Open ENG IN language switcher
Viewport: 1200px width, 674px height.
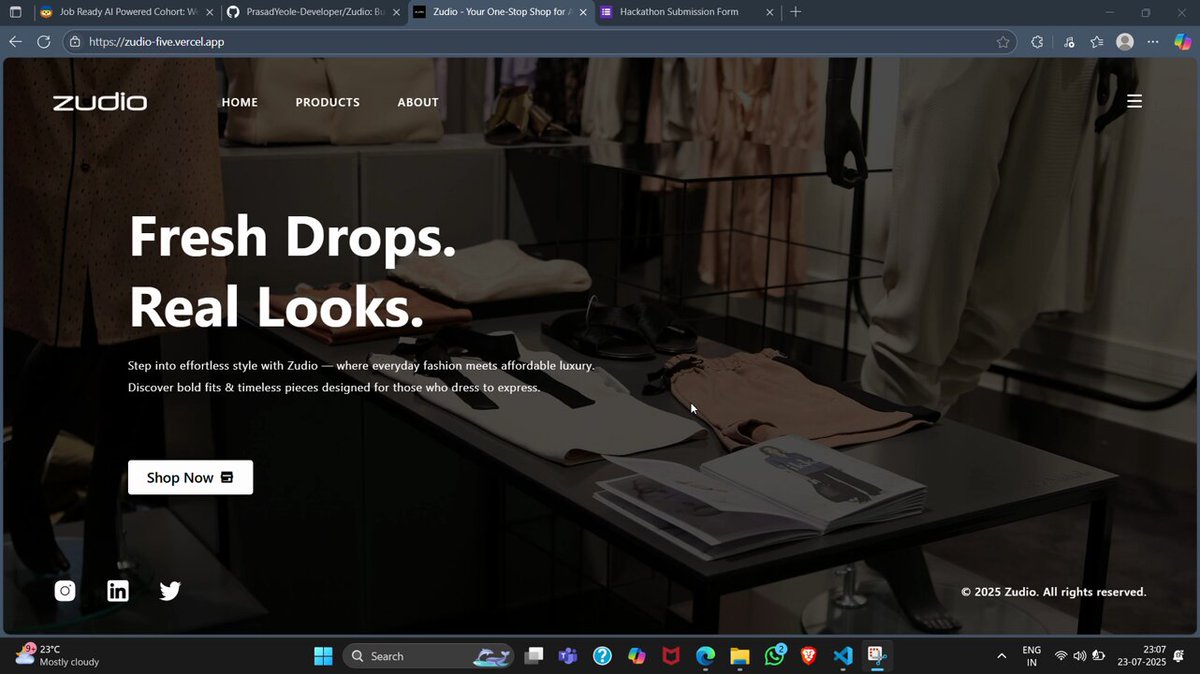[1031, 656]
